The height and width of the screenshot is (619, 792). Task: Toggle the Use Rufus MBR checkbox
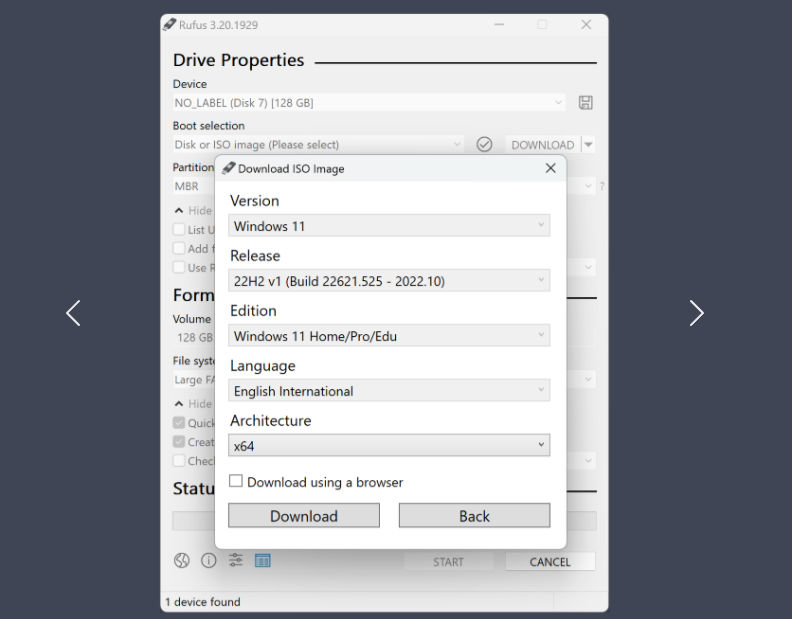179,267
